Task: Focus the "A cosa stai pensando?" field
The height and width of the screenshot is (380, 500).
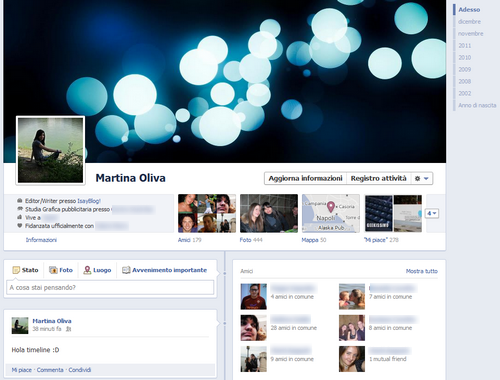Action: [110, 287]
